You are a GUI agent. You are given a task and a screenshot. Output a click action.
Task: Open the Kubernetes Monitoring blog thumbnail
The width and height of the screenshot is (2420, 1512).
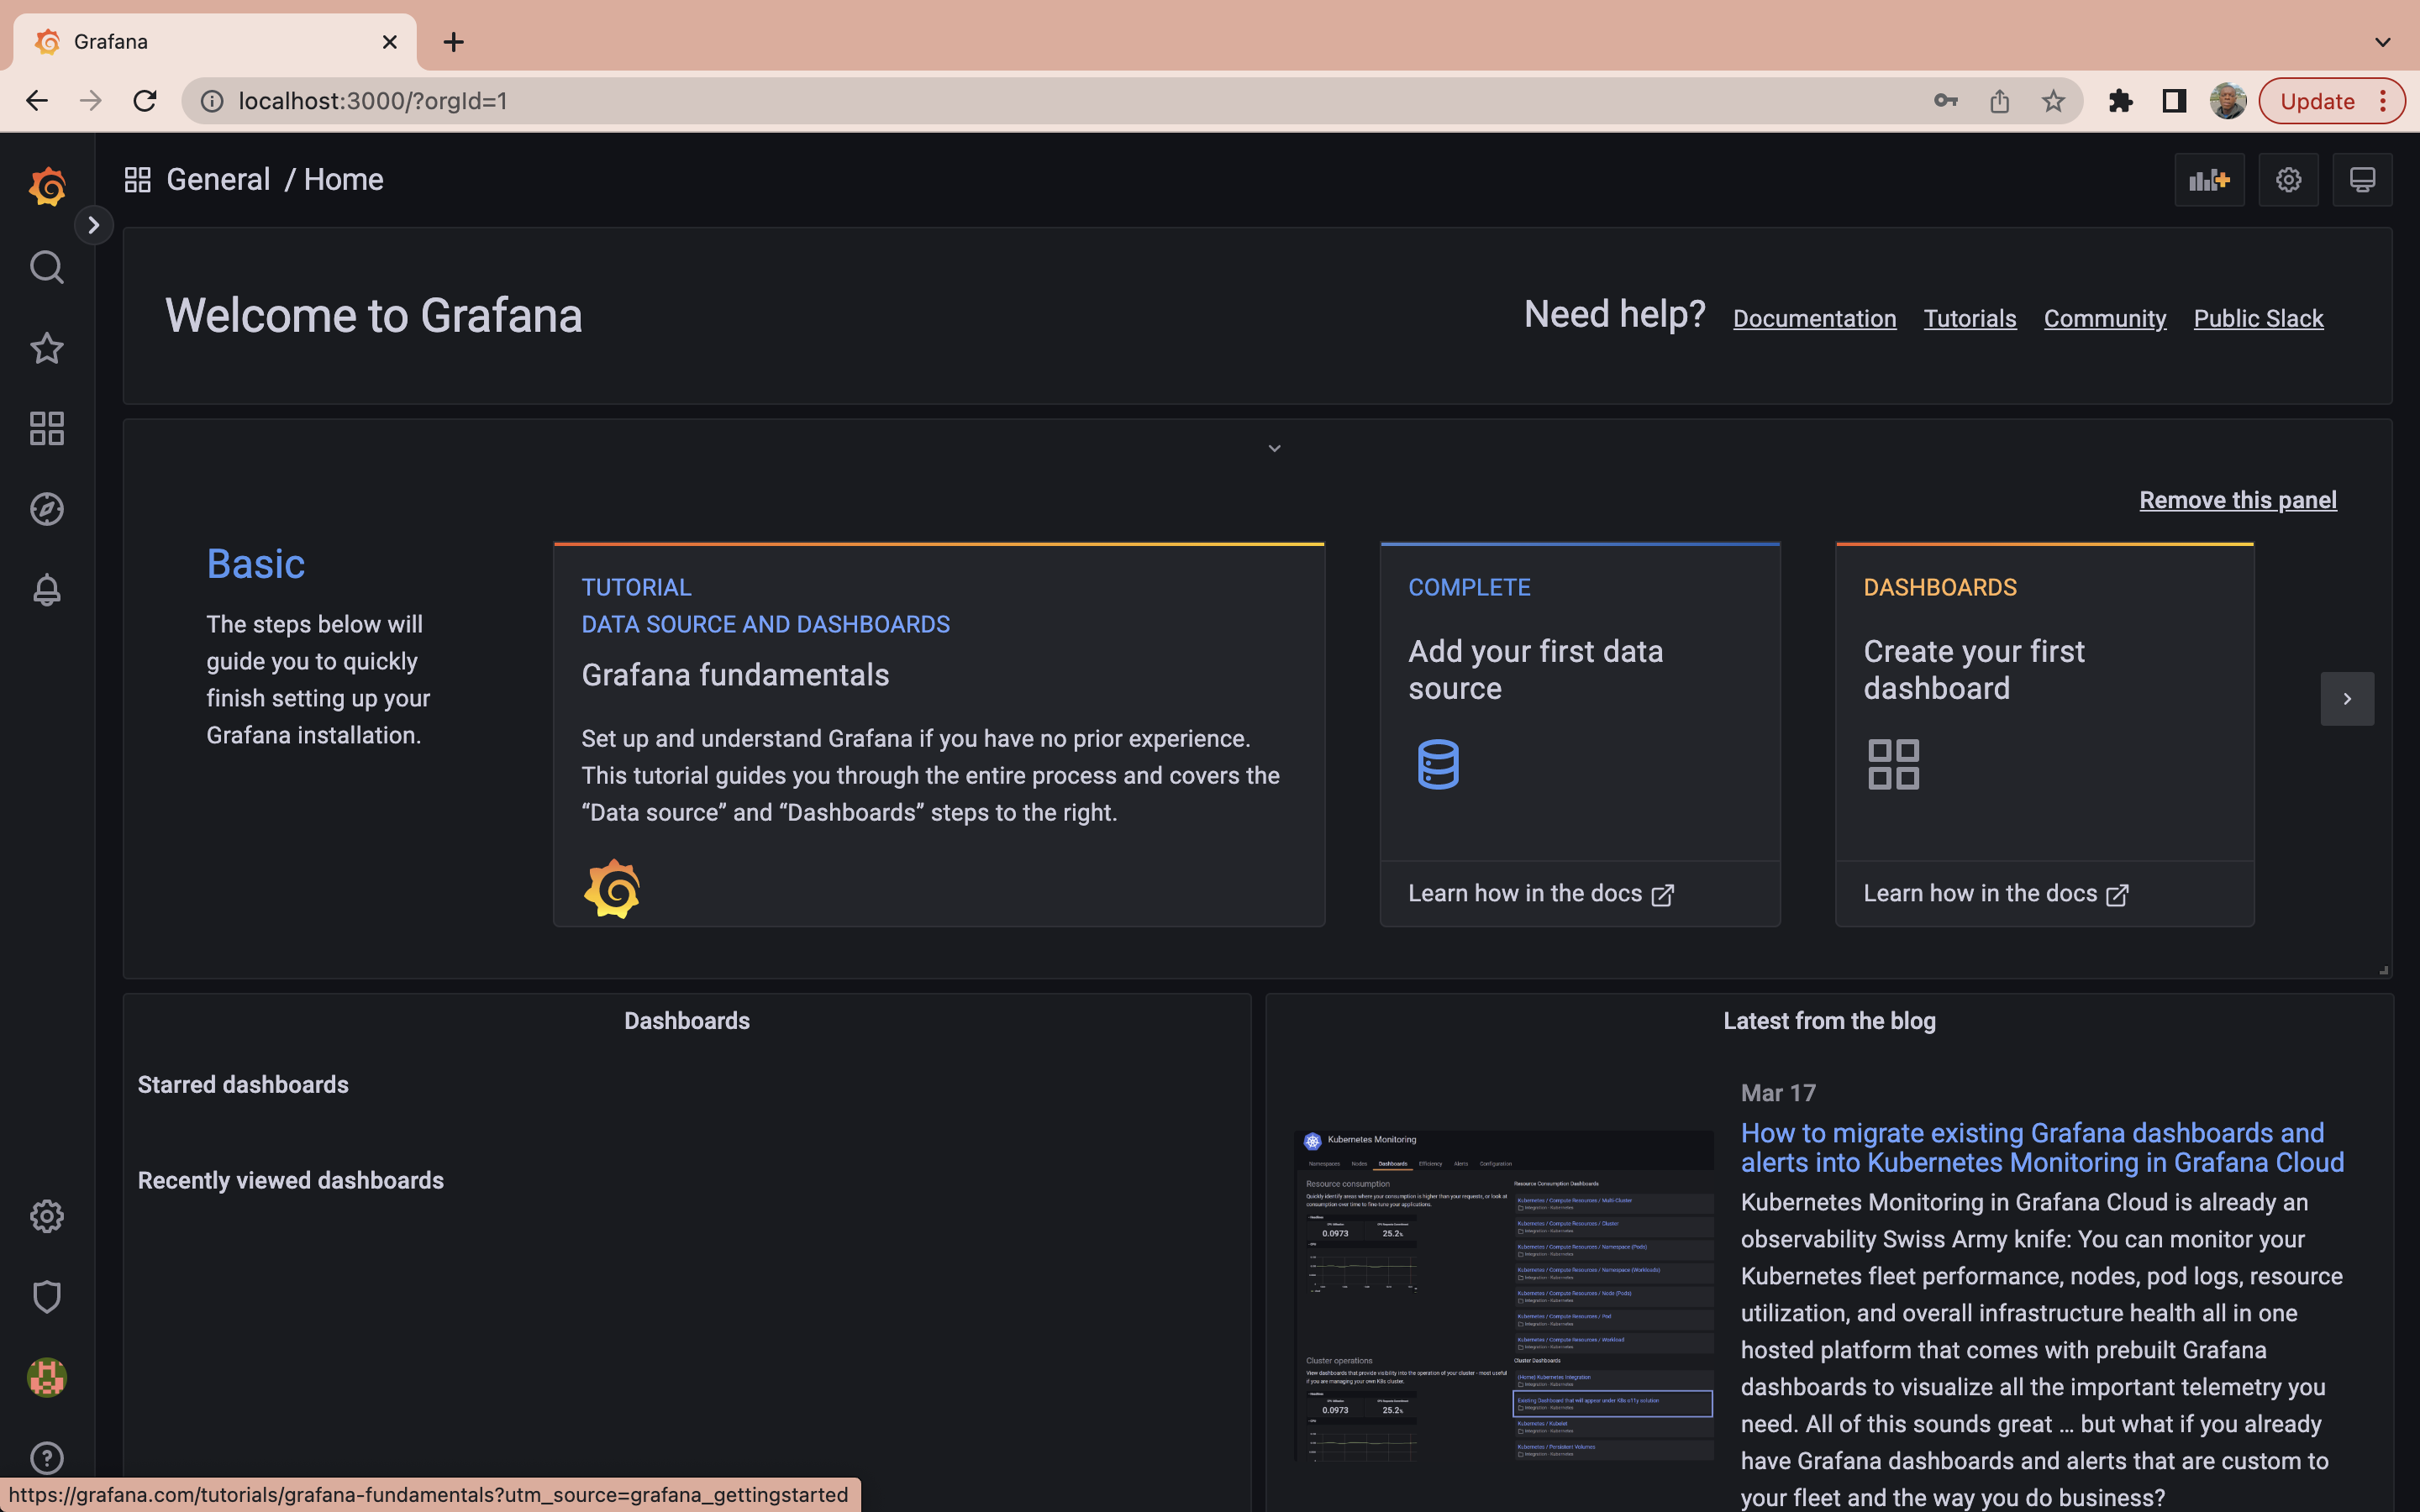point(1503,1295)
